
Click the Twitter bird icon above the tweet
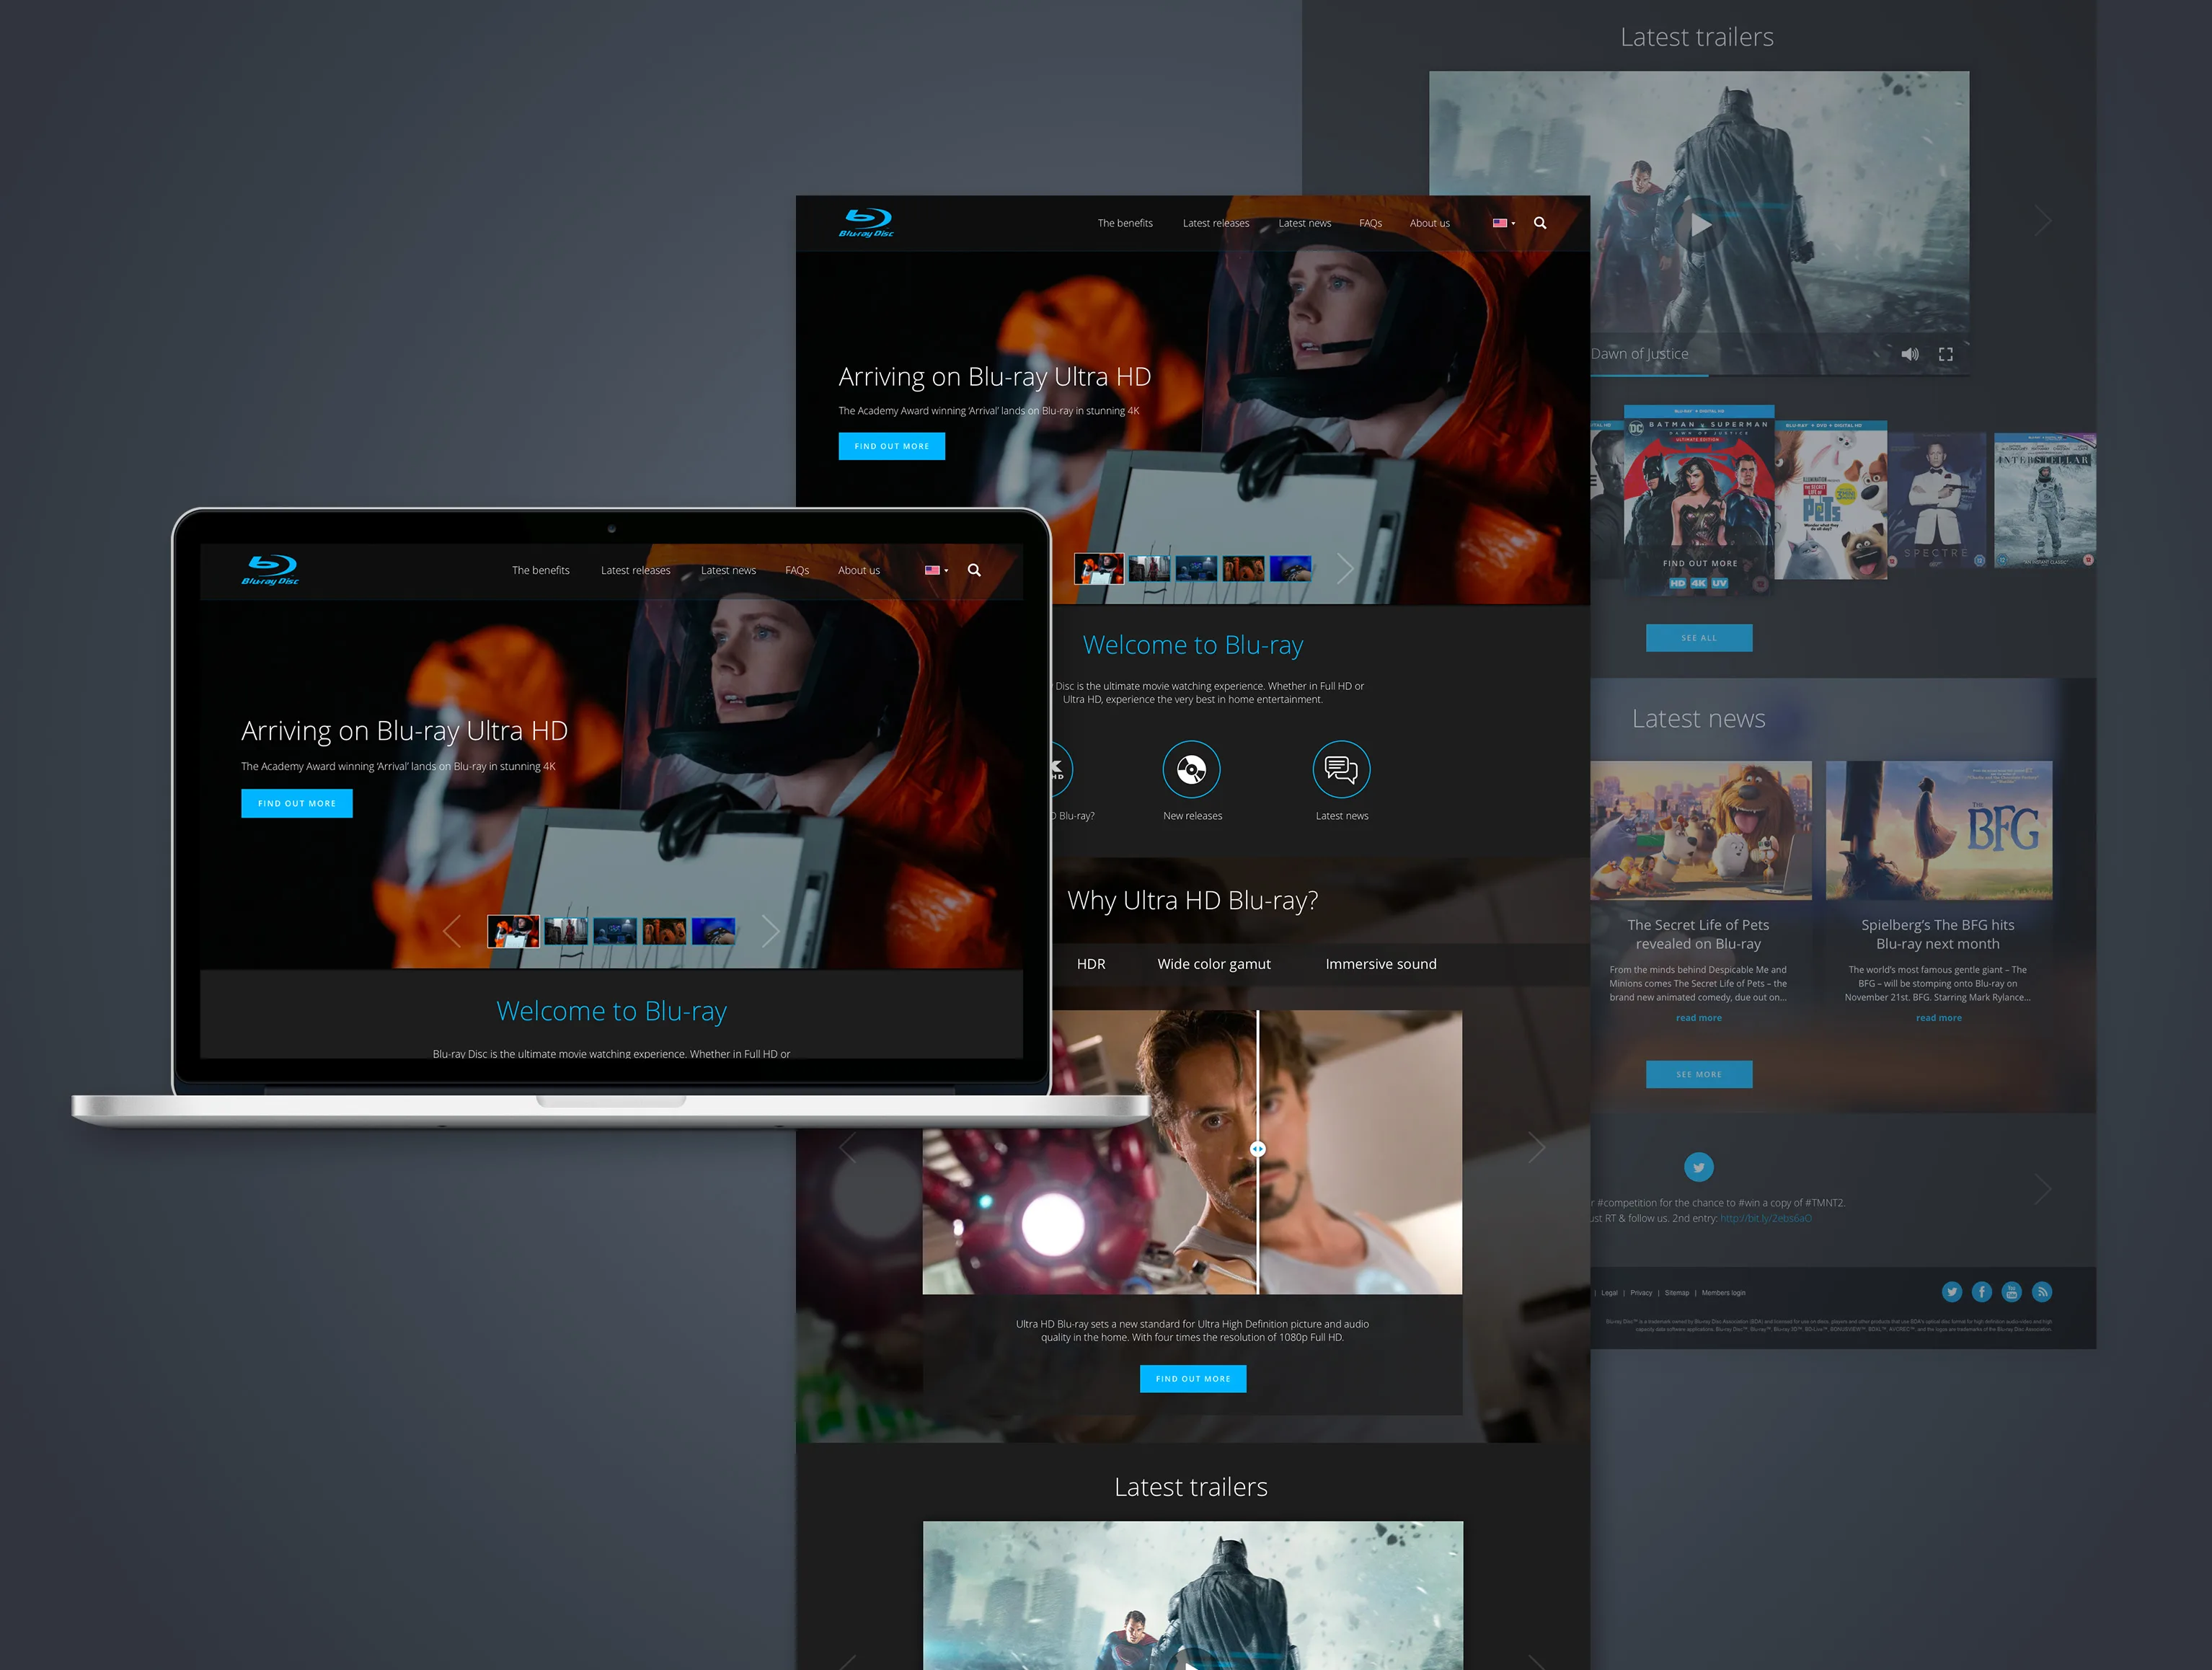click(1699, 1167)
